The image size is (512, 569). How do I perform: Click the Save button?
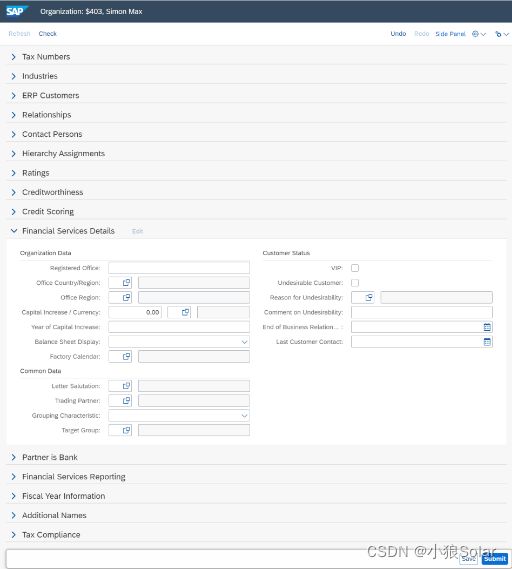point(468,558)
